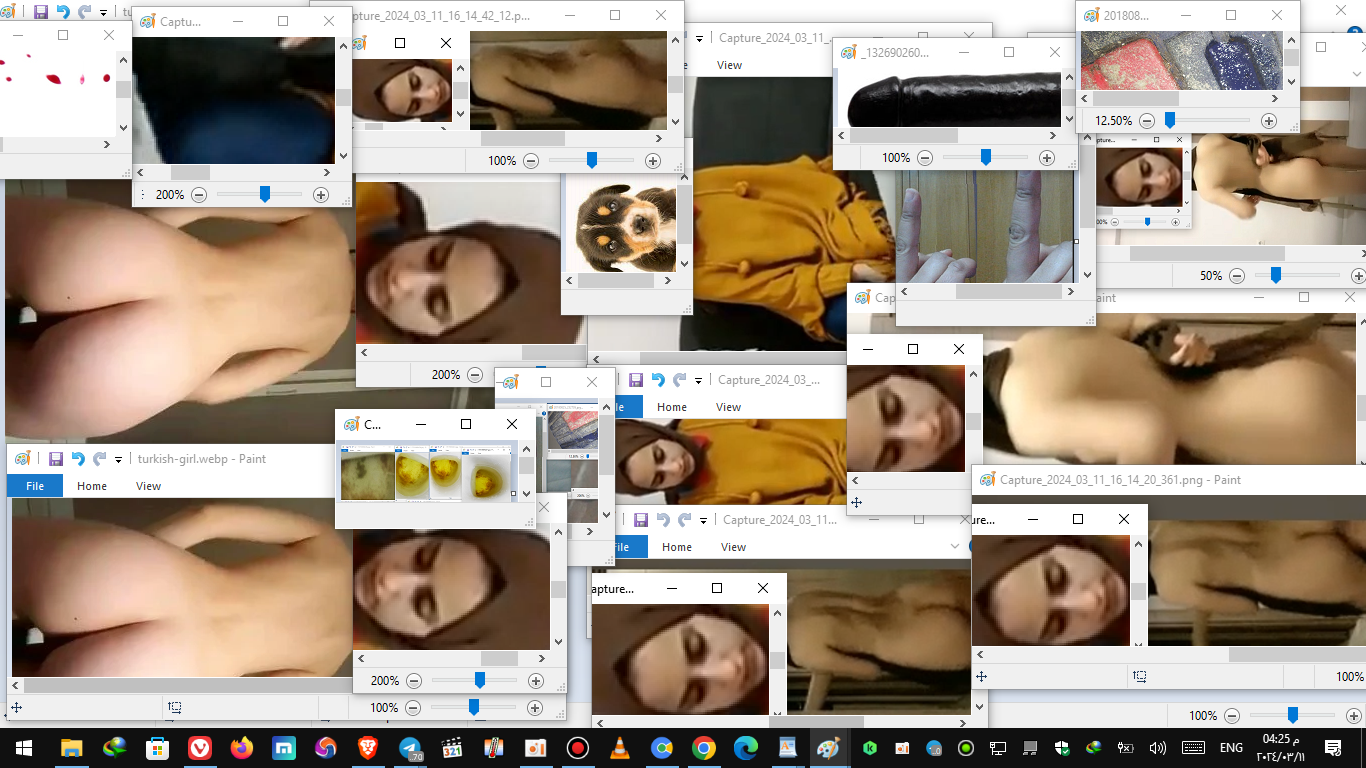Click zoom out button beside the 50% zoom level

tap(1237, 276)
